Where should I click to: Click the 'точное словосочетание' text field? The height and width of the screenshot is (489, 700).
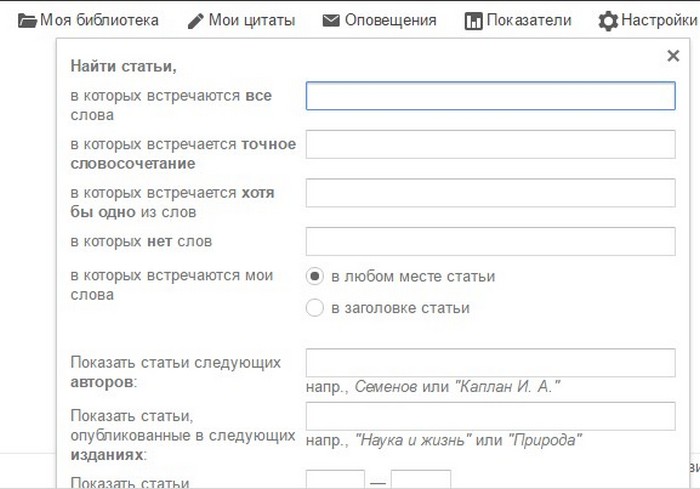490,144
